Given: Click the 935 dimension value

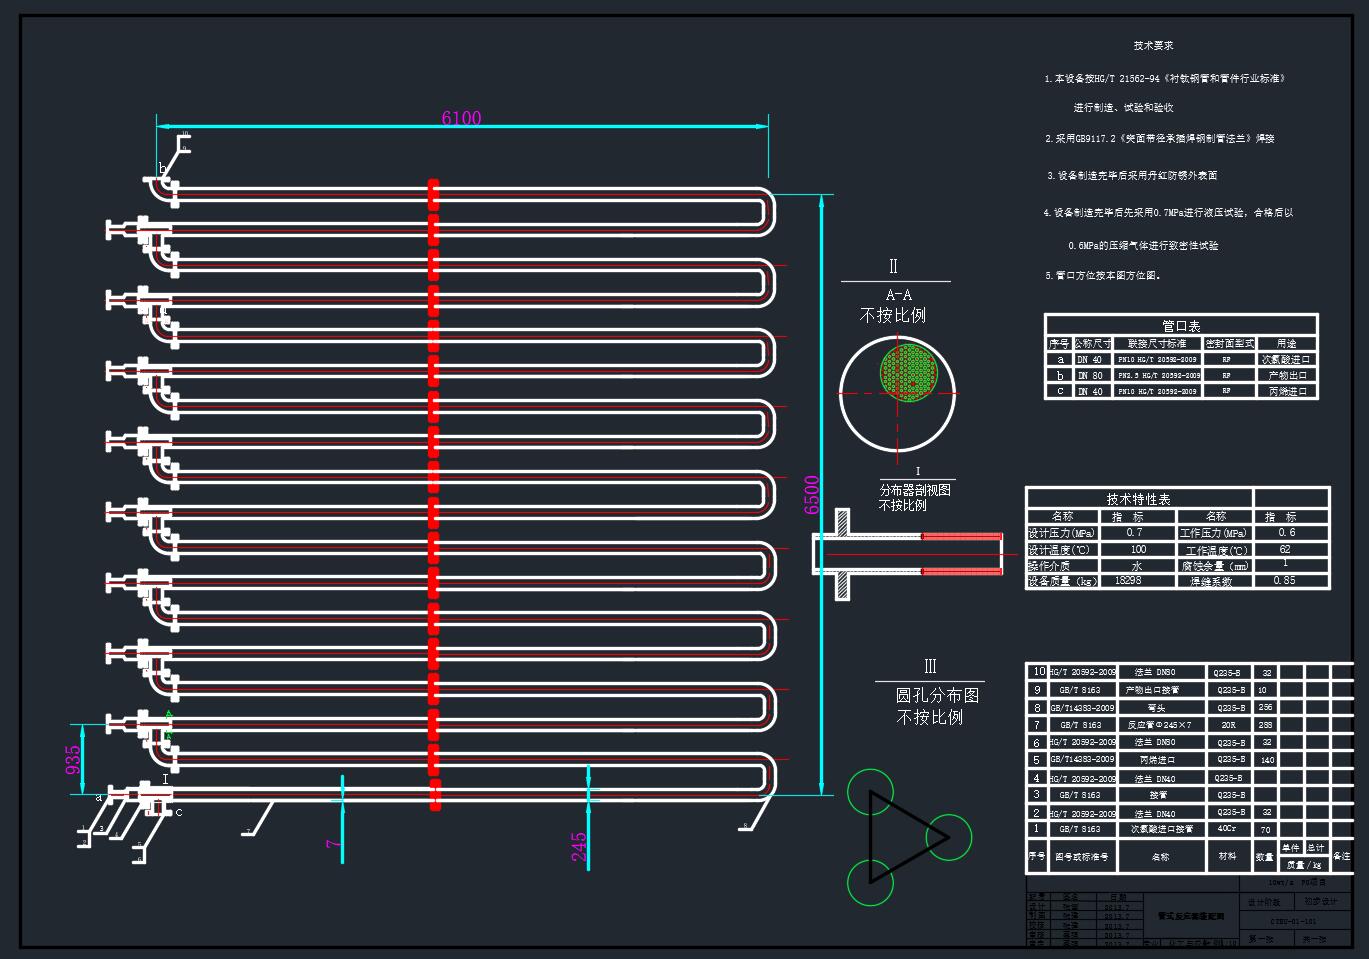Looking at the screenshot, I should (x=73, y=760).
